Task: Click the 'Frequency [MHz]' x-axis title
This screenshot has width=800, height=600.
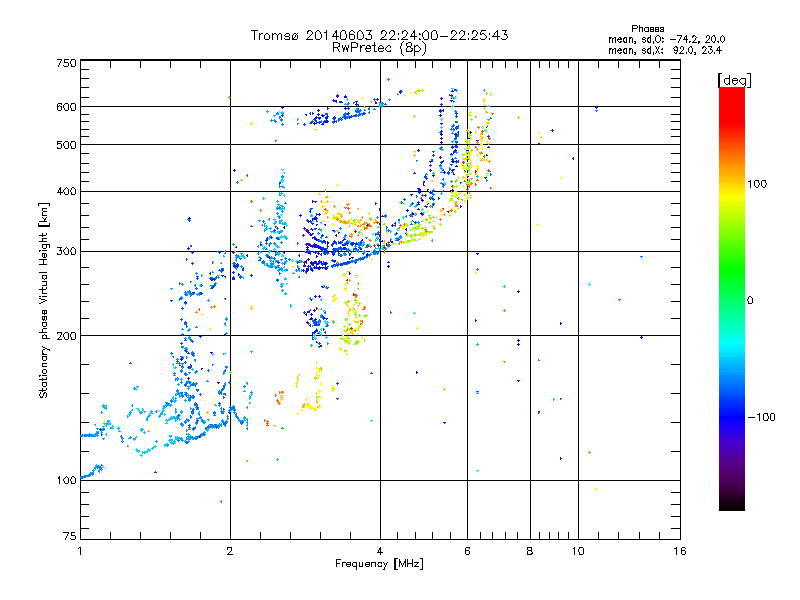Action: (x=379, y=564)
